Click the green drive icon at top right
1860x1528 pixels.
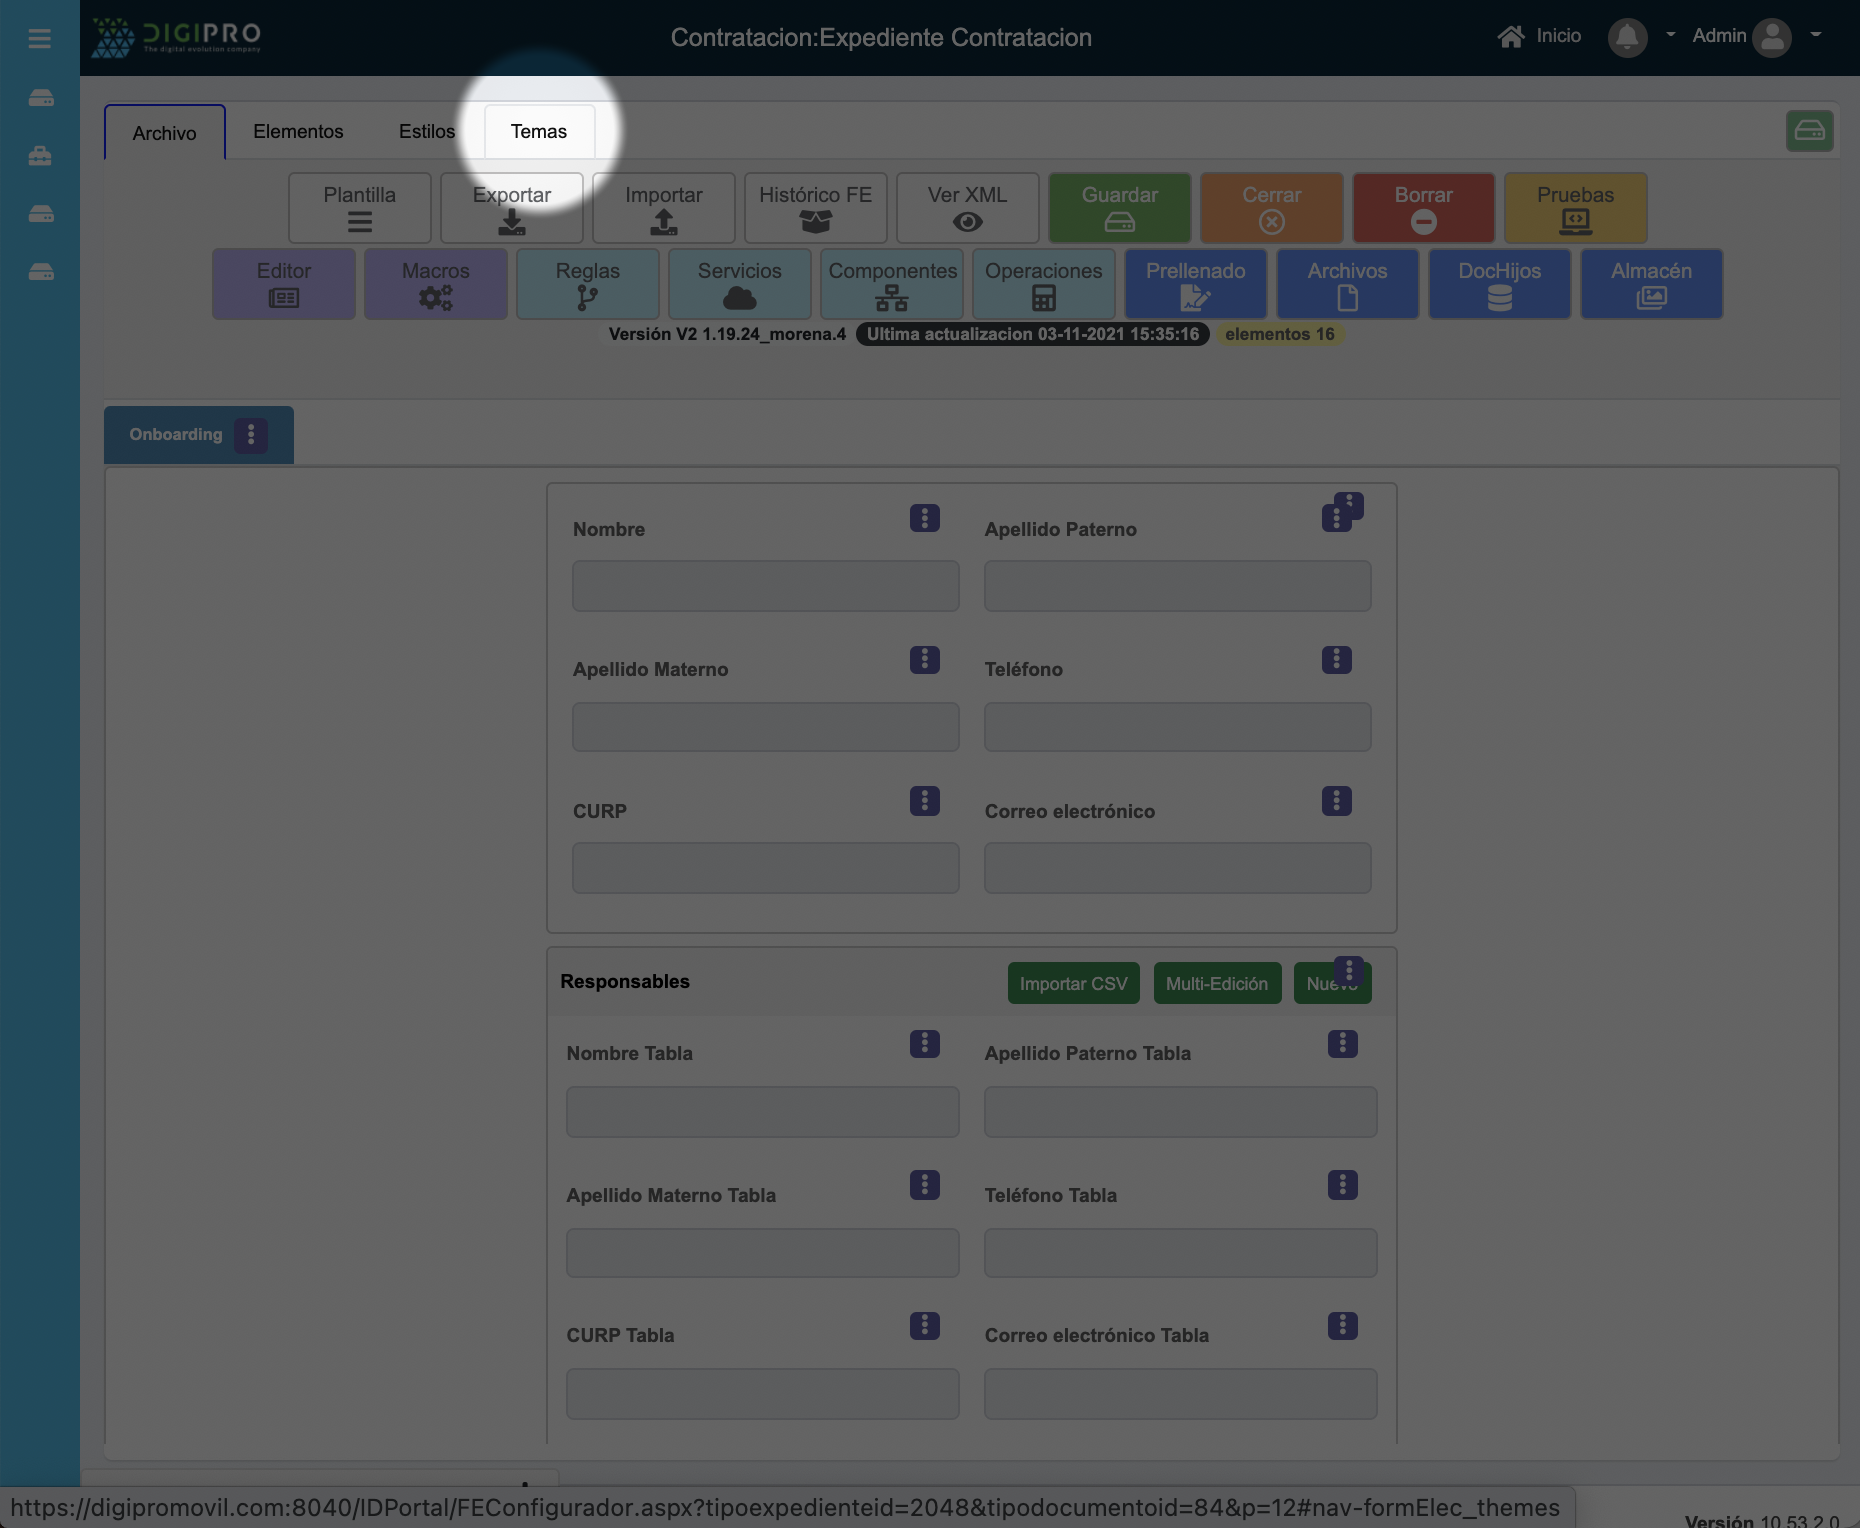coord(1809,131)
